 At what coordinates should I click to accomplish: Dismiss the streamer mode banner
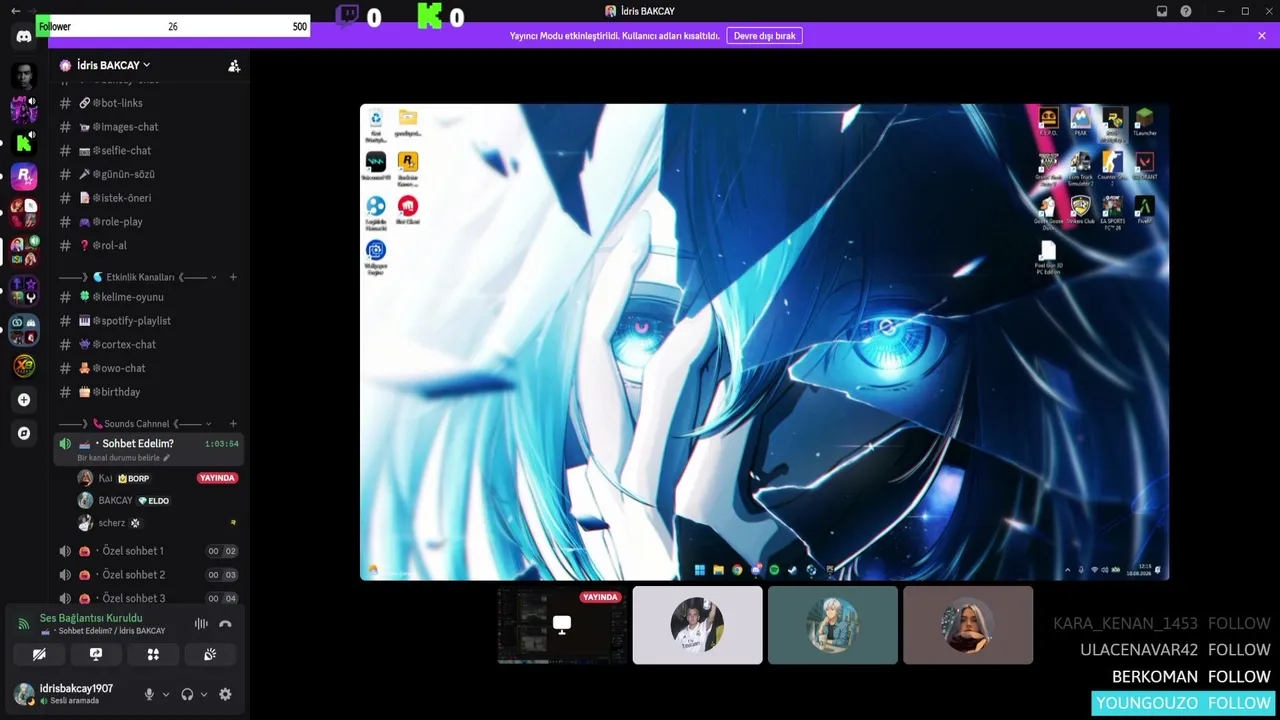[x=1262, y=36]
